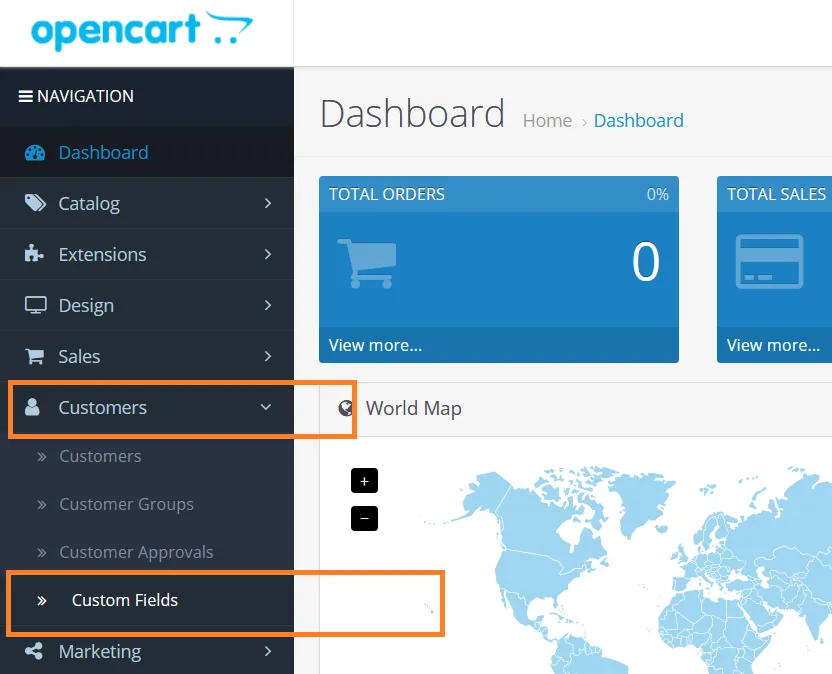Click the Total Orders cart icon
Image resolution: width=832 pixels, height=674 pixels.
tap(367, 263)
